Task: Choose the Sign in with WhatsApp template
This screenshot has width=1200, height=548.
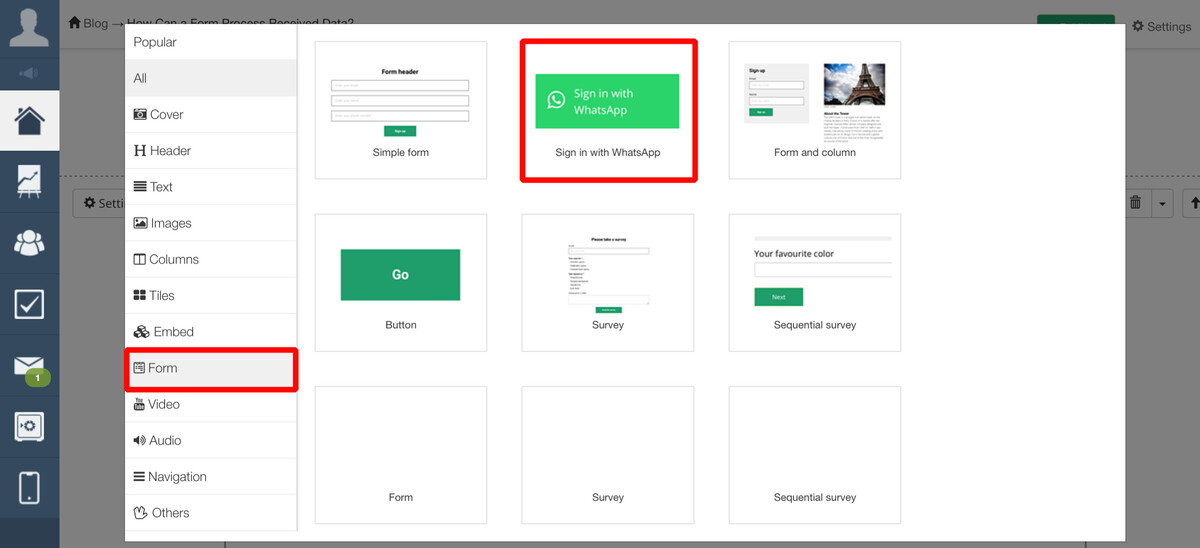Action: pyautogui.click(x=608, y=110)
